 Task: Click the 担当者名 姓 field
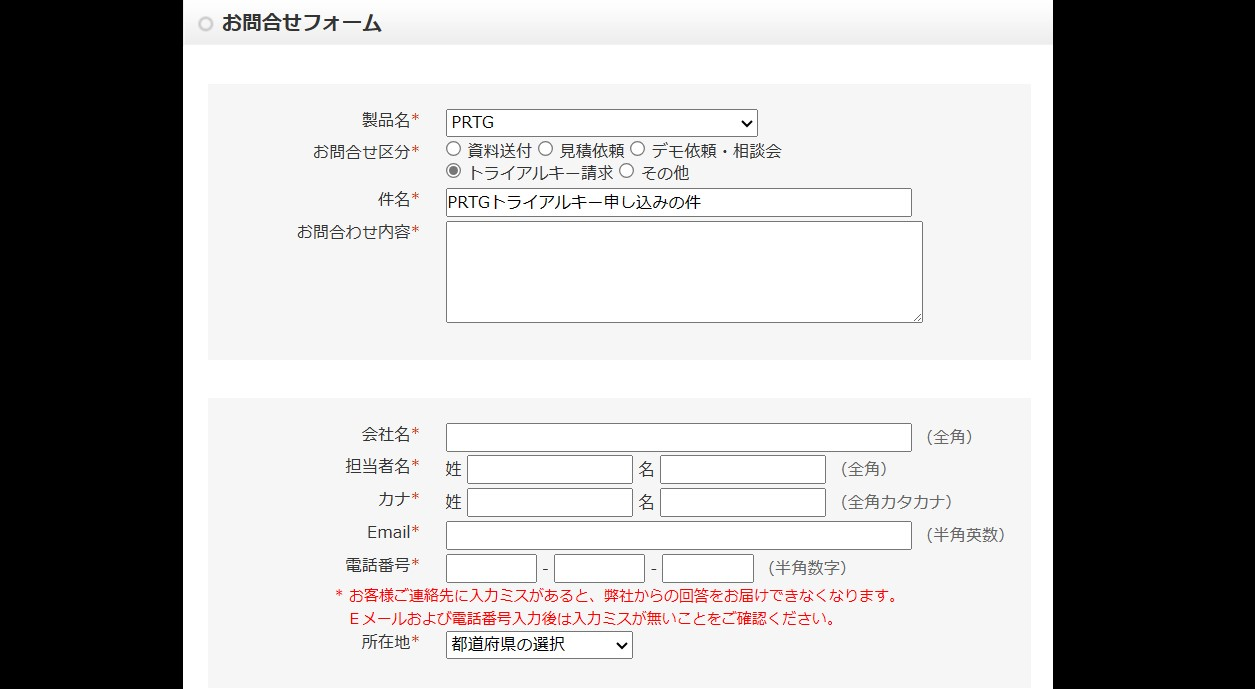550,469
